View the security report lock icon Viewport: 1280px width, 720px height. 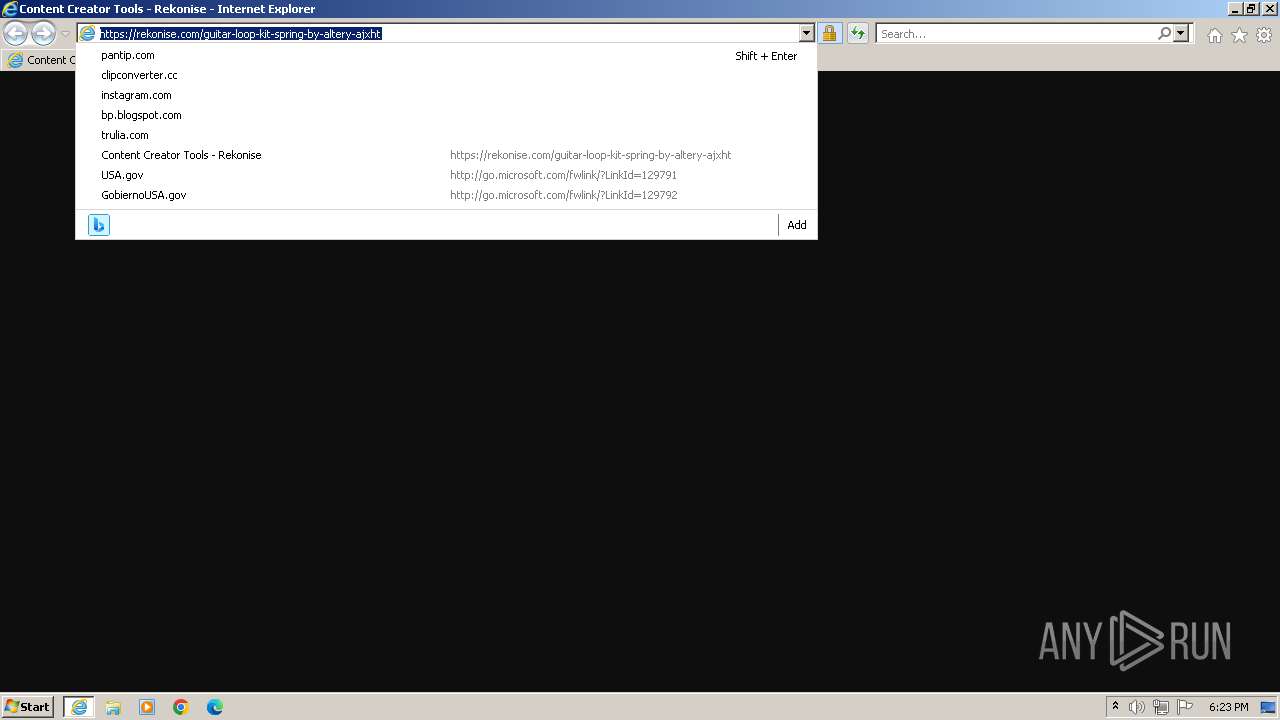(x=829, y=34)
